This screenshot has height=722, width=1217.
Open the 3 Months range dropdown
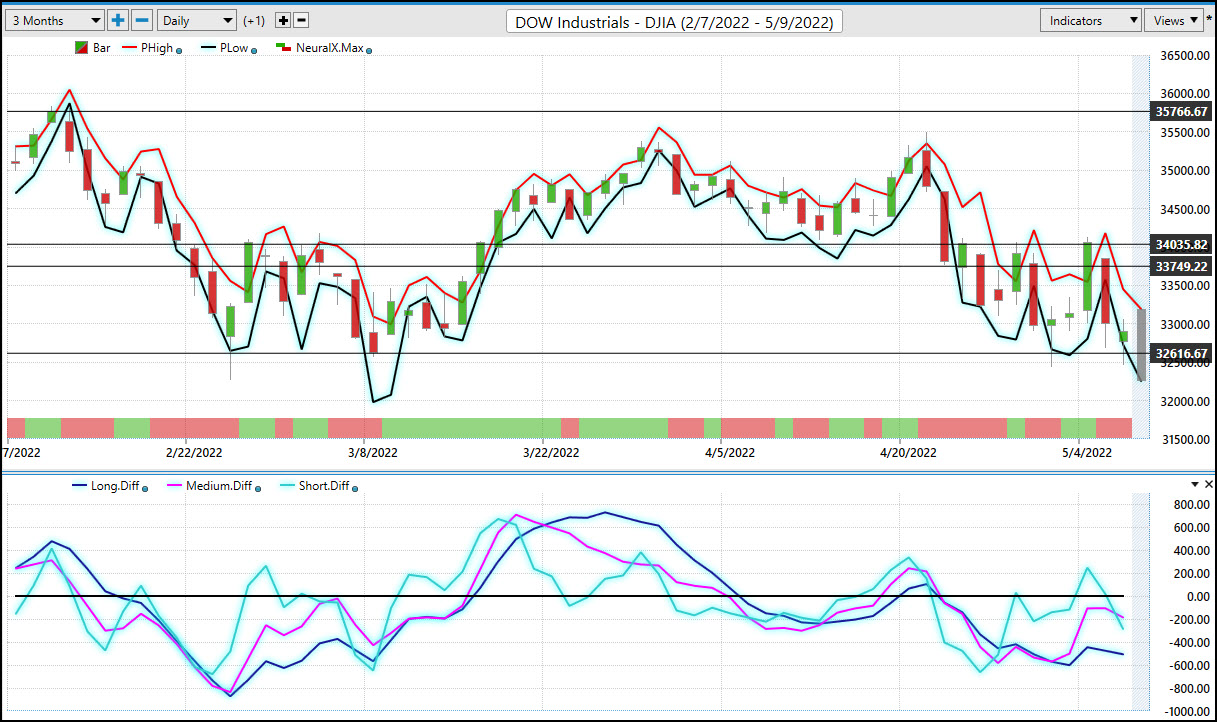(x=53, y=20)
